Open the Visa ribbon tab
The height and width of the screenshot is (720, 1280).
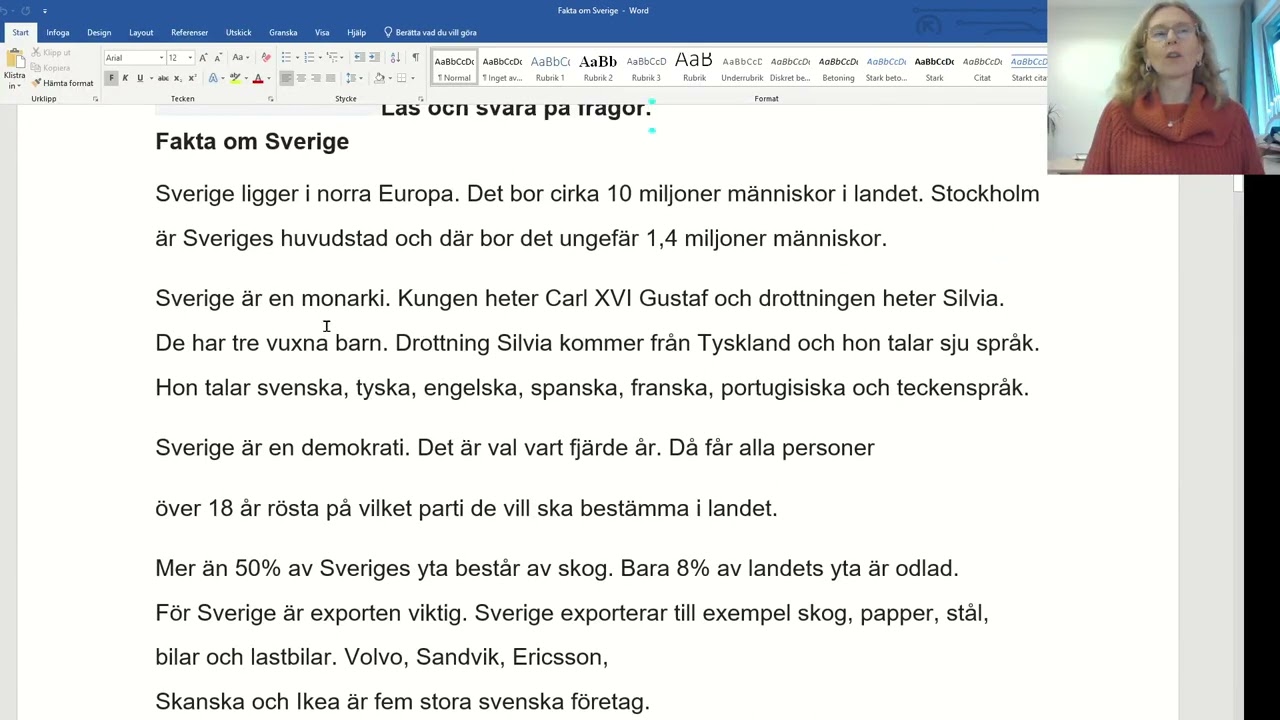[322, 32]
